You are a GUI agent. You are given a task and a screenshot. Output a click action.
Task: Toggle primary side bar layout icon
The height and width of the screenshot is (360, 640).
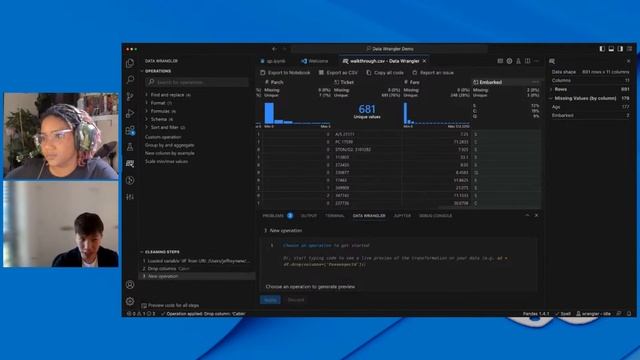pyautogui.click(x=602, y=49)
